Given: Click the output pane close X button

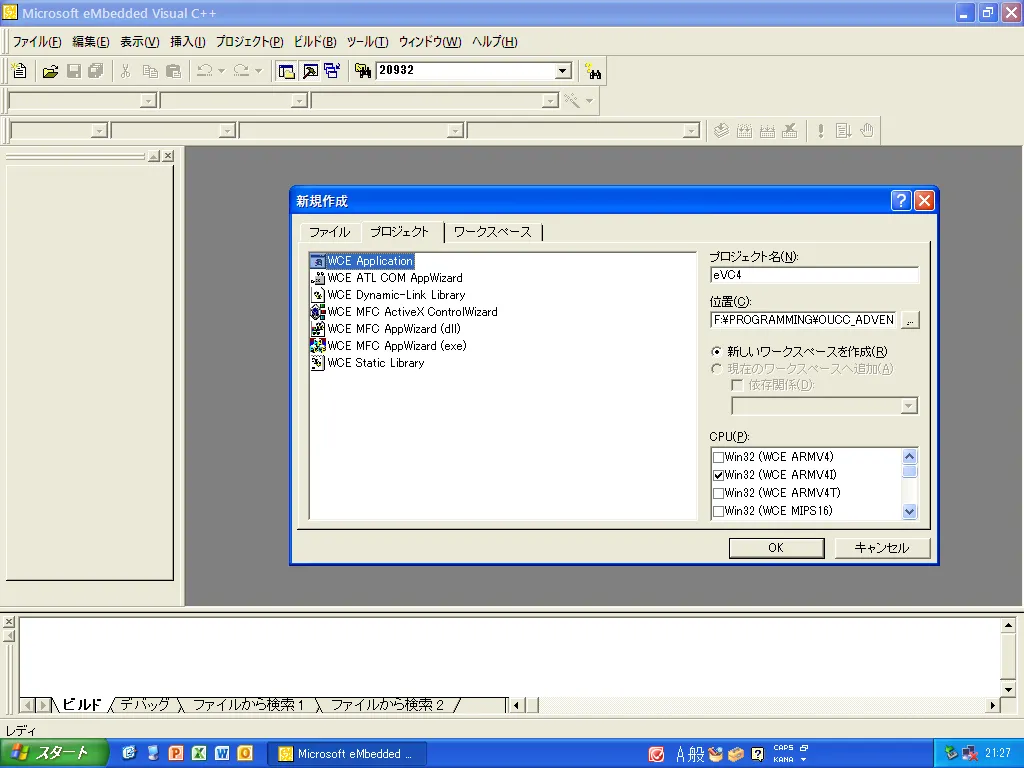Looking at the screenshot, I should pos(9,622).
